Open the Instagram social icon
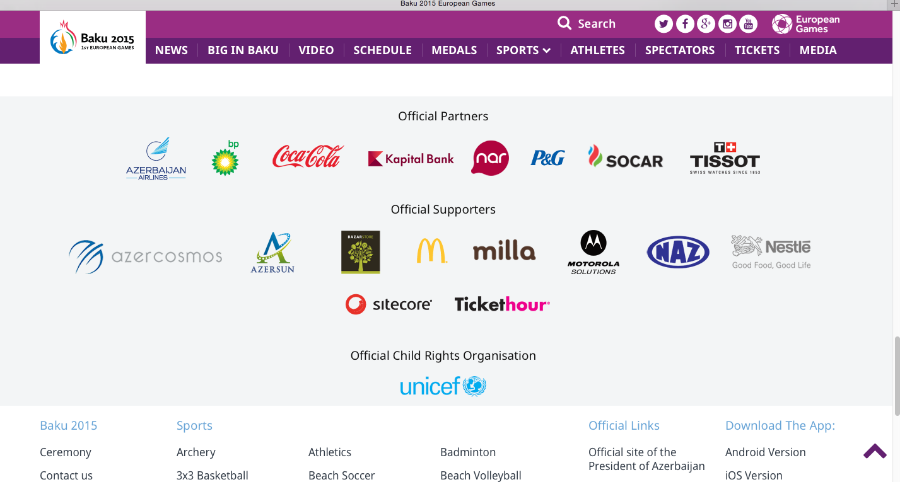900x482 pixels. pyautogui.click(x=727, y=24)
